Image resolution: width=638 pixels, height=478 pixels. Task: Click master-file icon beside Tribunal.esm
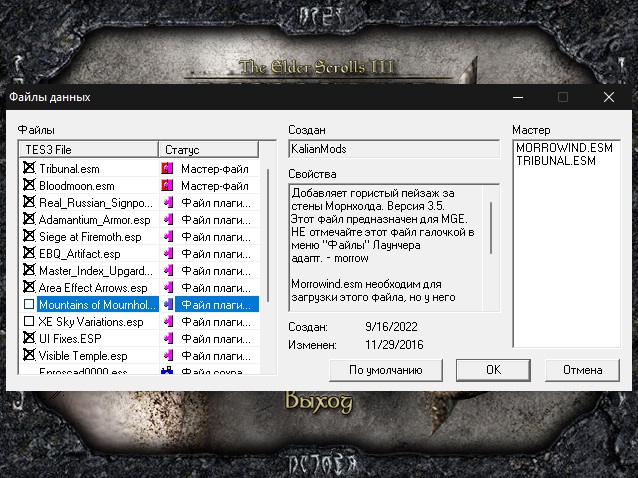[167, 168]
